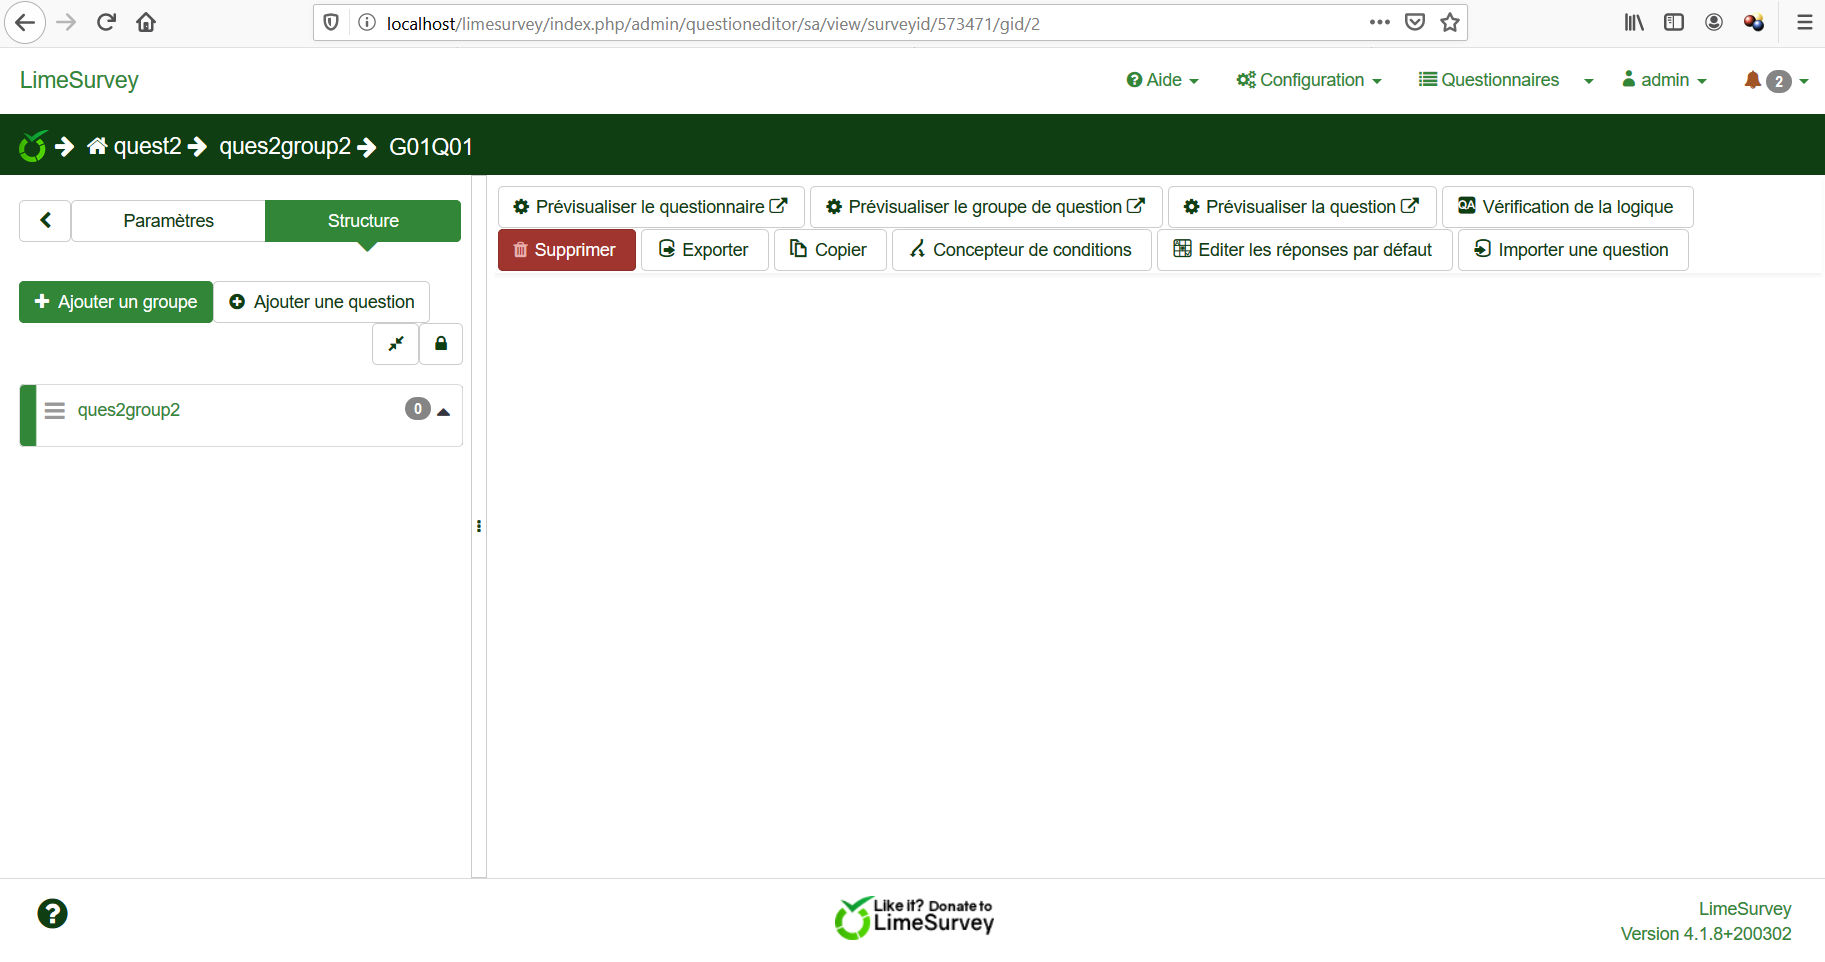
Task: Click the Version 4.1.8+200302 text
Action: (x=1706, y=934)
